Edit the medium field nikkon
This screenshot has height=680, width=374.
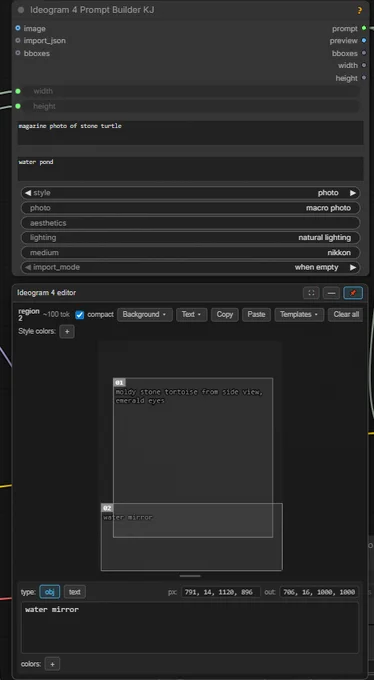(x=190, y=252)
